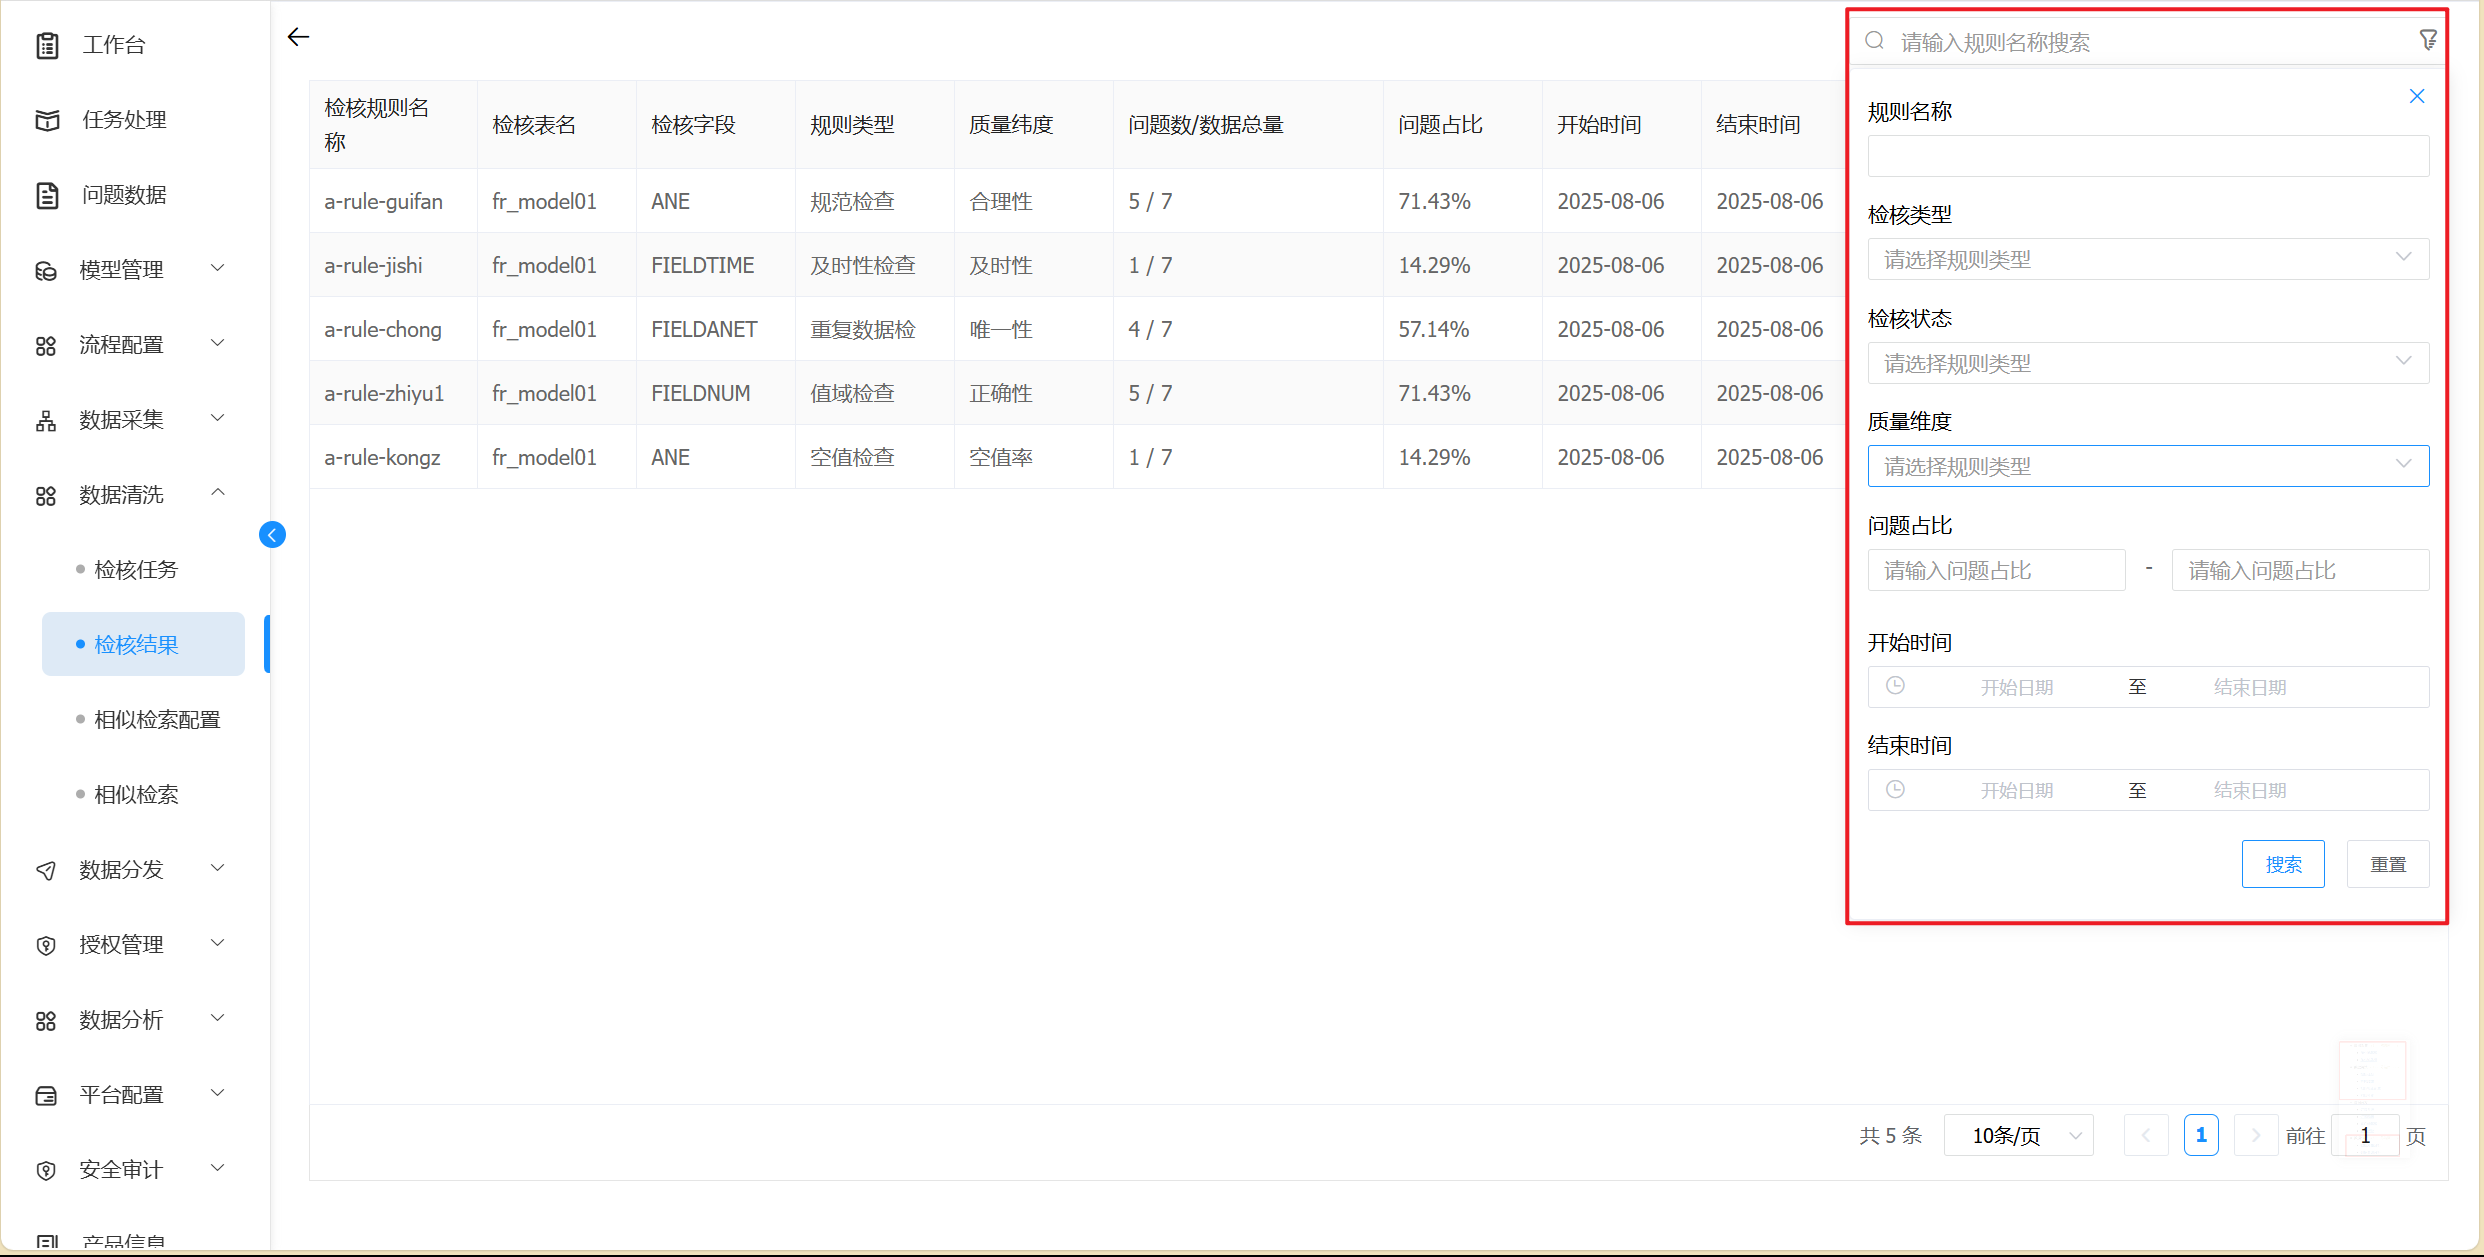2484x1257 pixels.
Task: Open the 检核类型 dropdown
Action: coord(2147,260)
